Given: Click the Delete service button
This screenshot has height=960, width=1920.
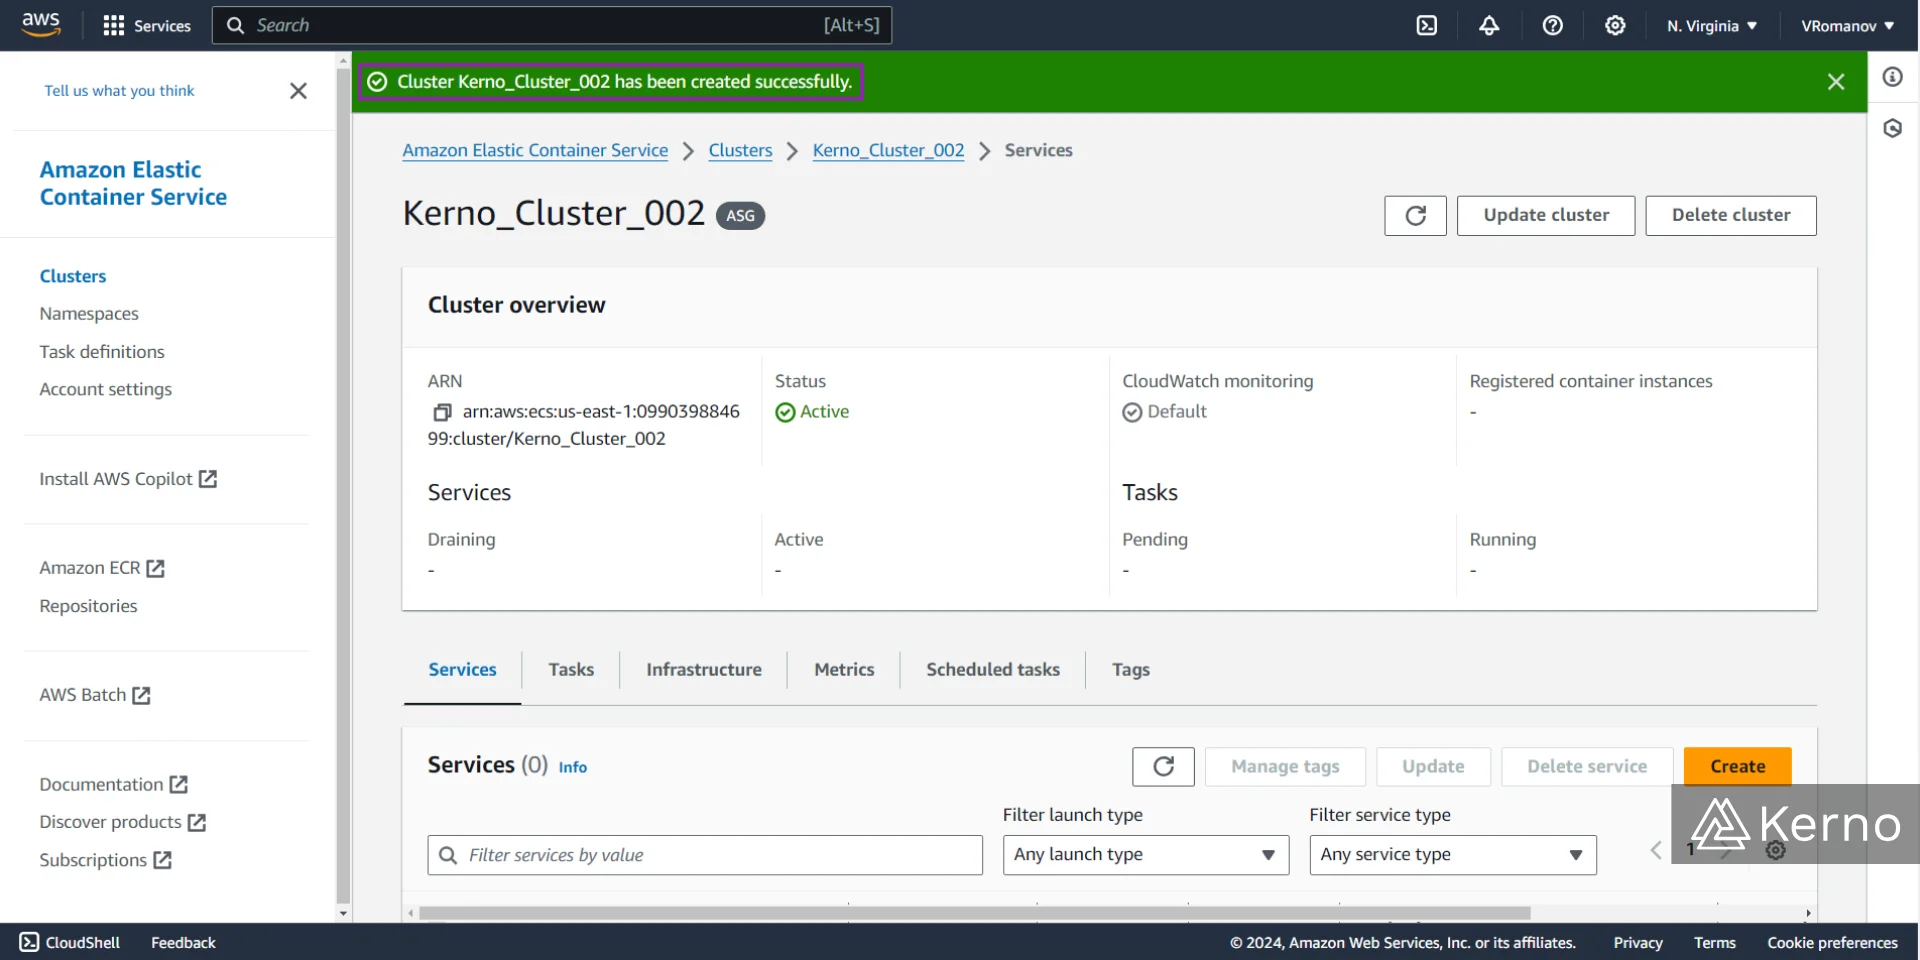Looking at the screenshot, I should pos(1587,767).
